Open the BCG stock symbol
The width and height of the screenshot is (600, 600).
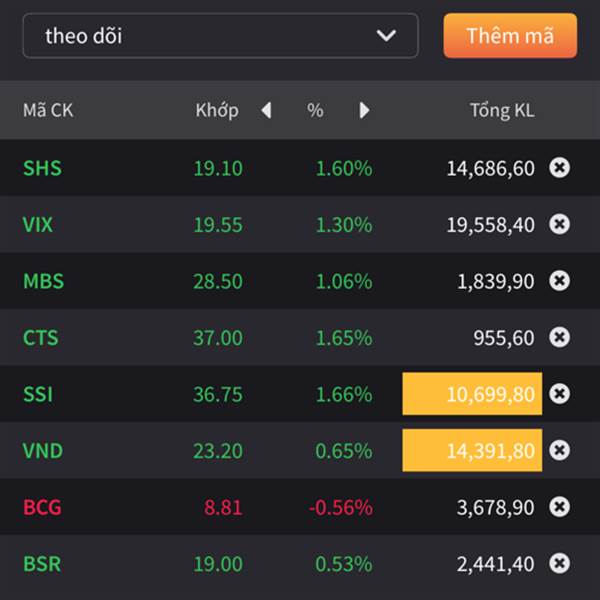coord(42,507)
